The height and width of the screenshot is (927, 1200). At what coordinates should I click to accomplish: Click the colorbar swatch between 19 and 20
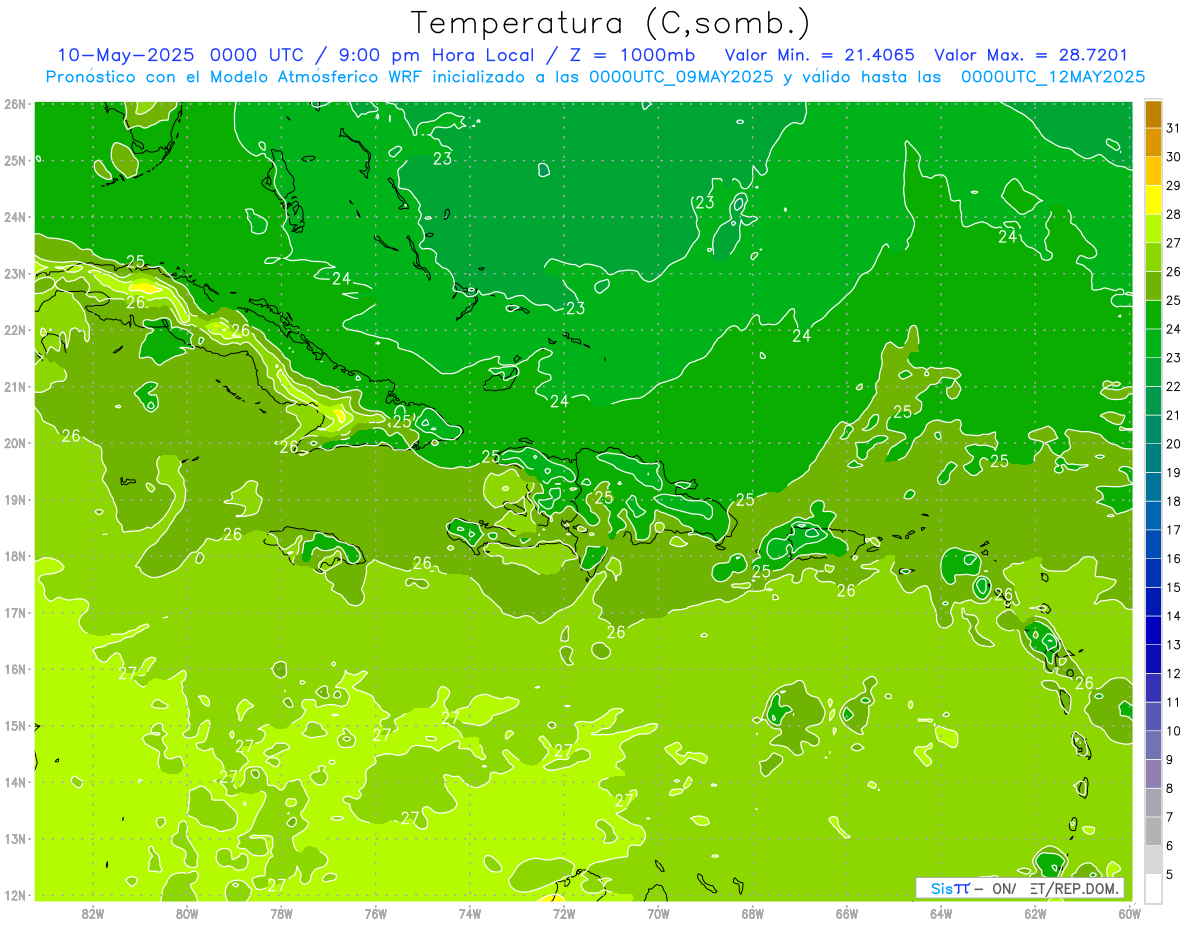click(1153, 458)
